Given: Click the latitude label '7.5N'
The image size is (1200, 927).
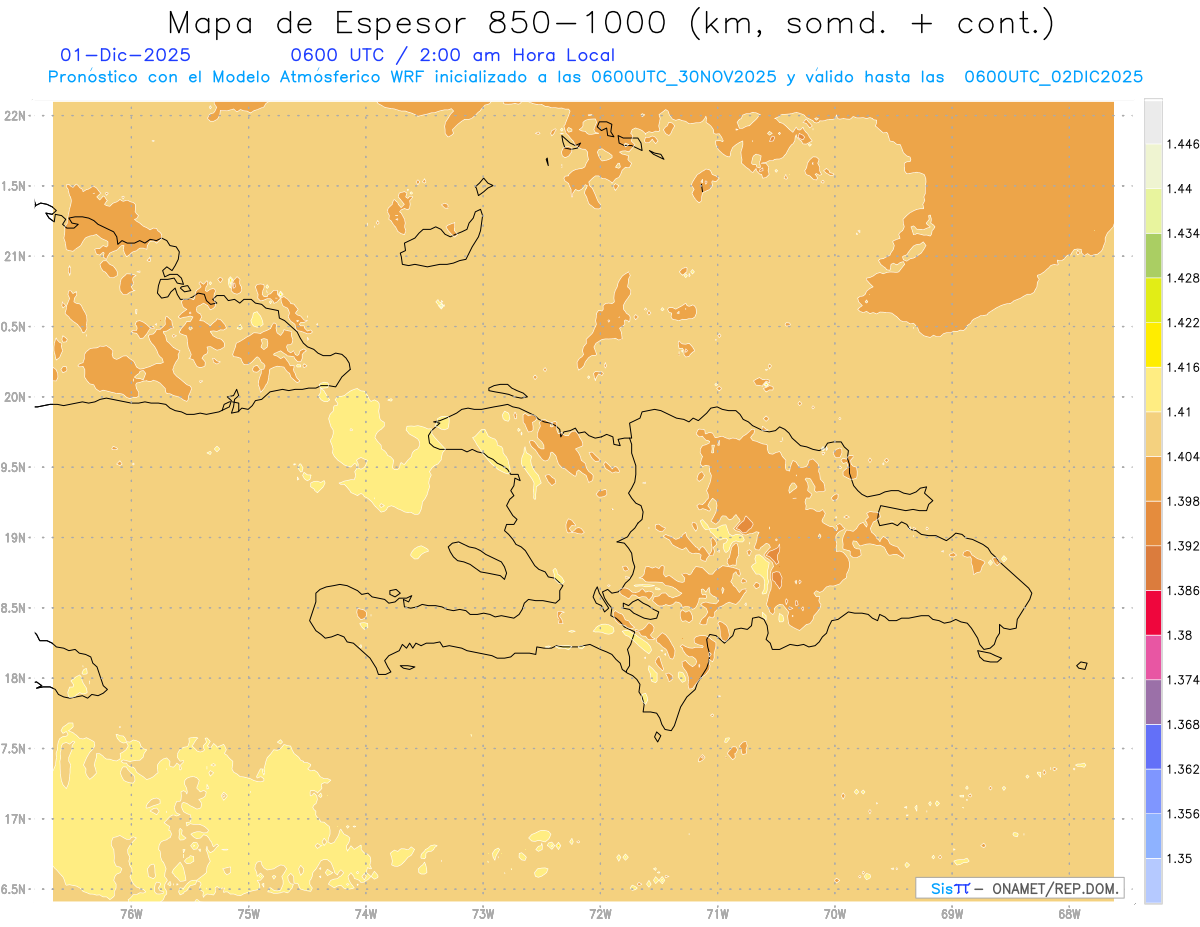Looking at the screenshot, I should 14,749.
